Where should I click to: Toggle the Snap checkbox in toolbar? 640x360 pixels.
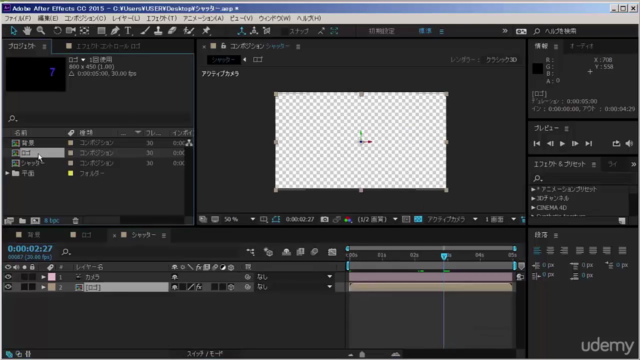(x=284, y=31)
